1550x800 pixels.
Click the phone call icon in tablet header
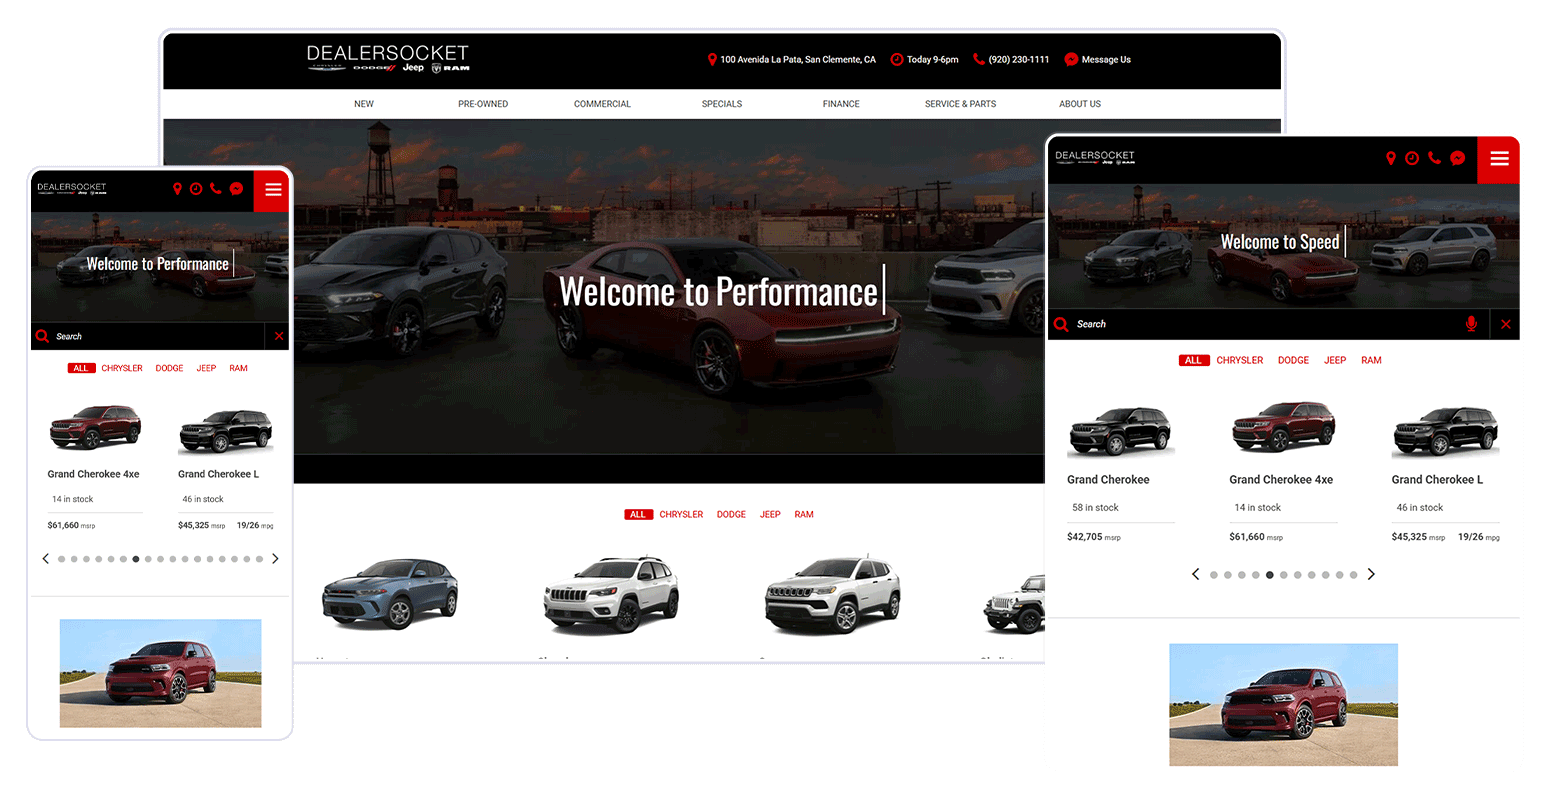1434,158
